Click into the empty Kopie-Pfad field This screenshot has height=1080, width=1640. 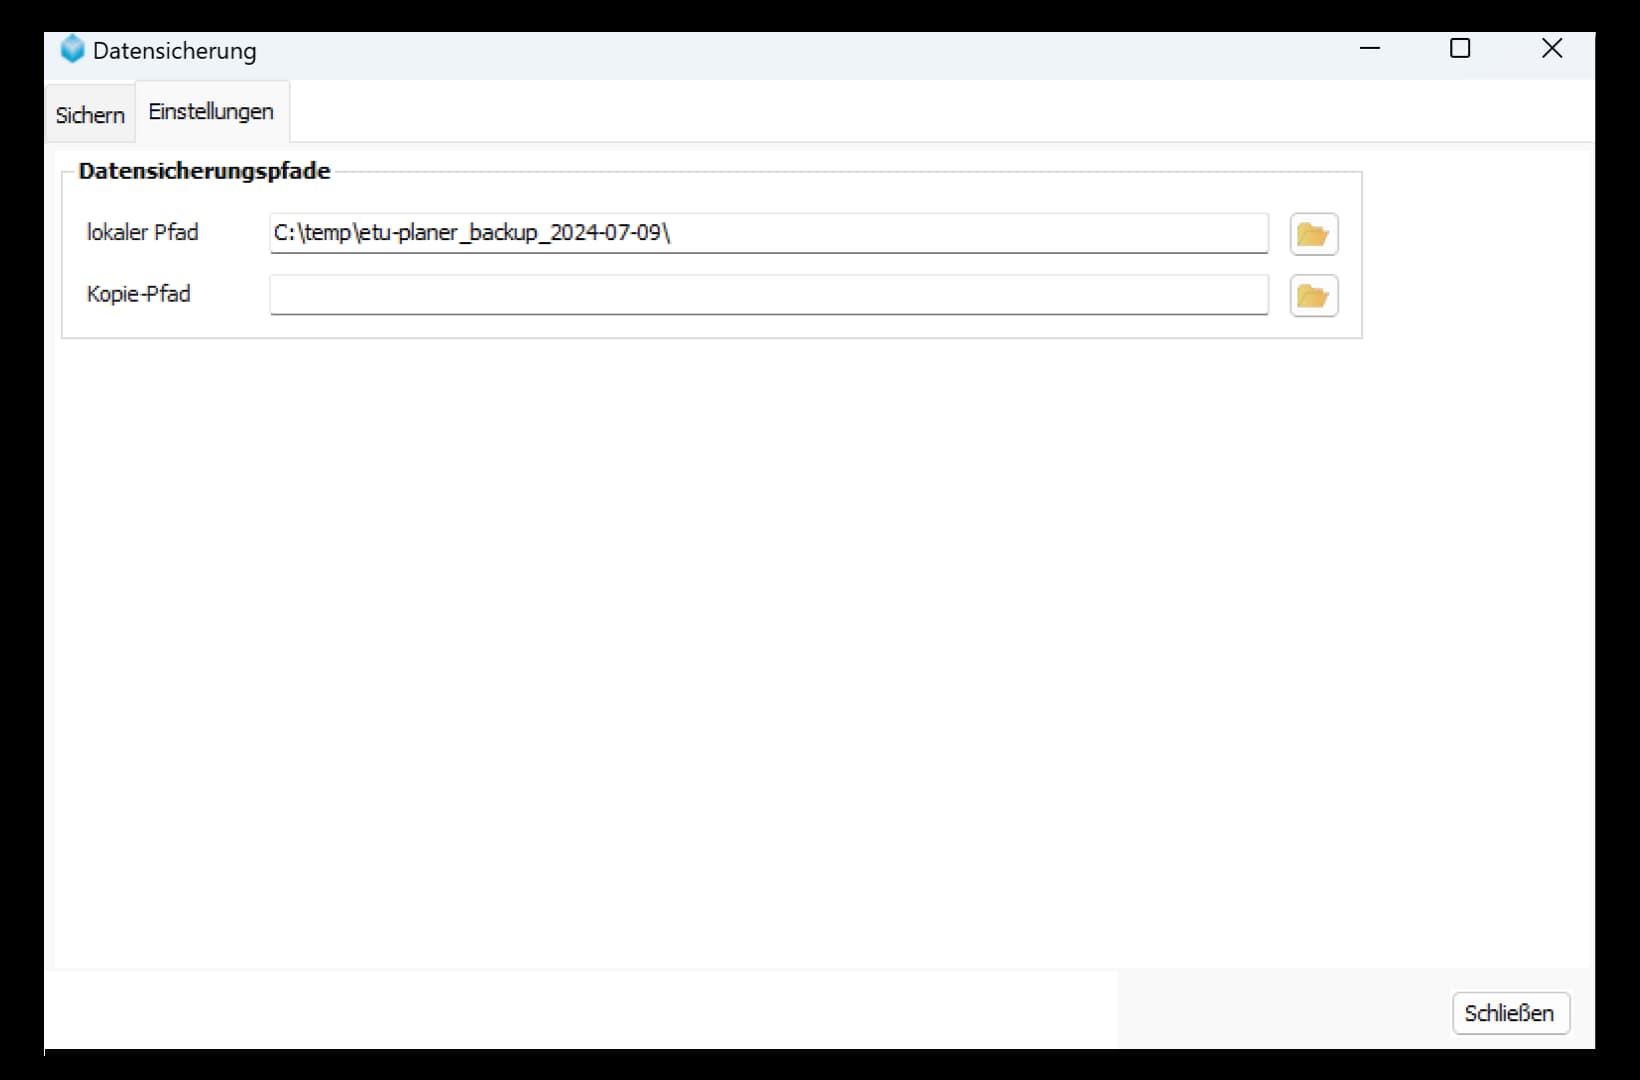tap(768, 295)
